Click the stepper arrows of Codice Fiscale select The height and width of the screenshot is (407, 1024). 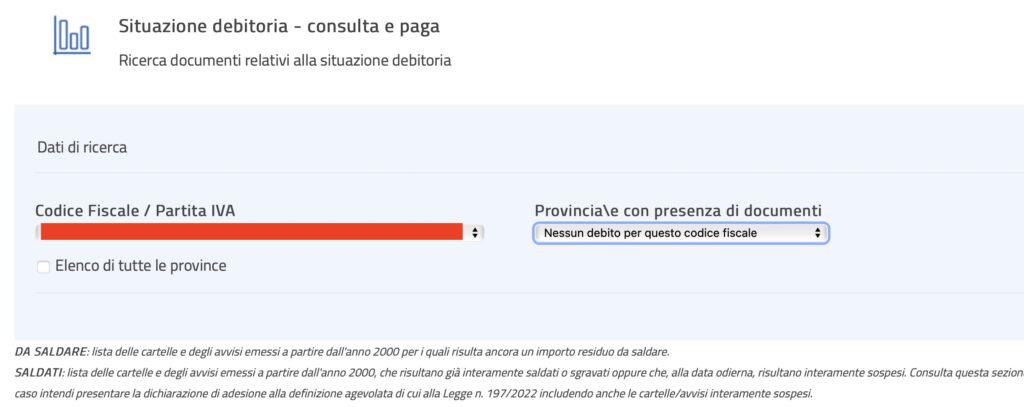475,232
